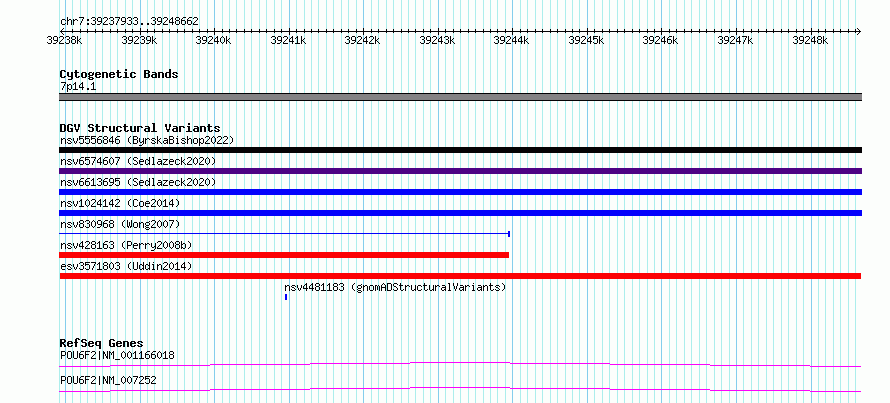Click the chr7:39237933..39248662 coordinate label

(129, 22)
